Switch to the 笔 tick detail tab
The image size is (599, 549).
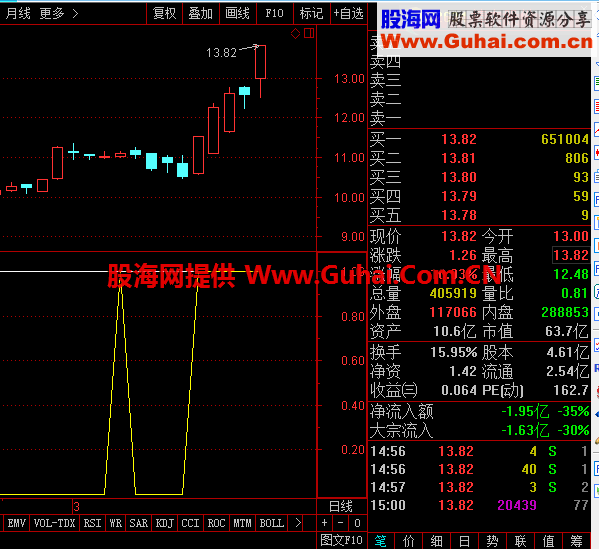pos(381,541)
